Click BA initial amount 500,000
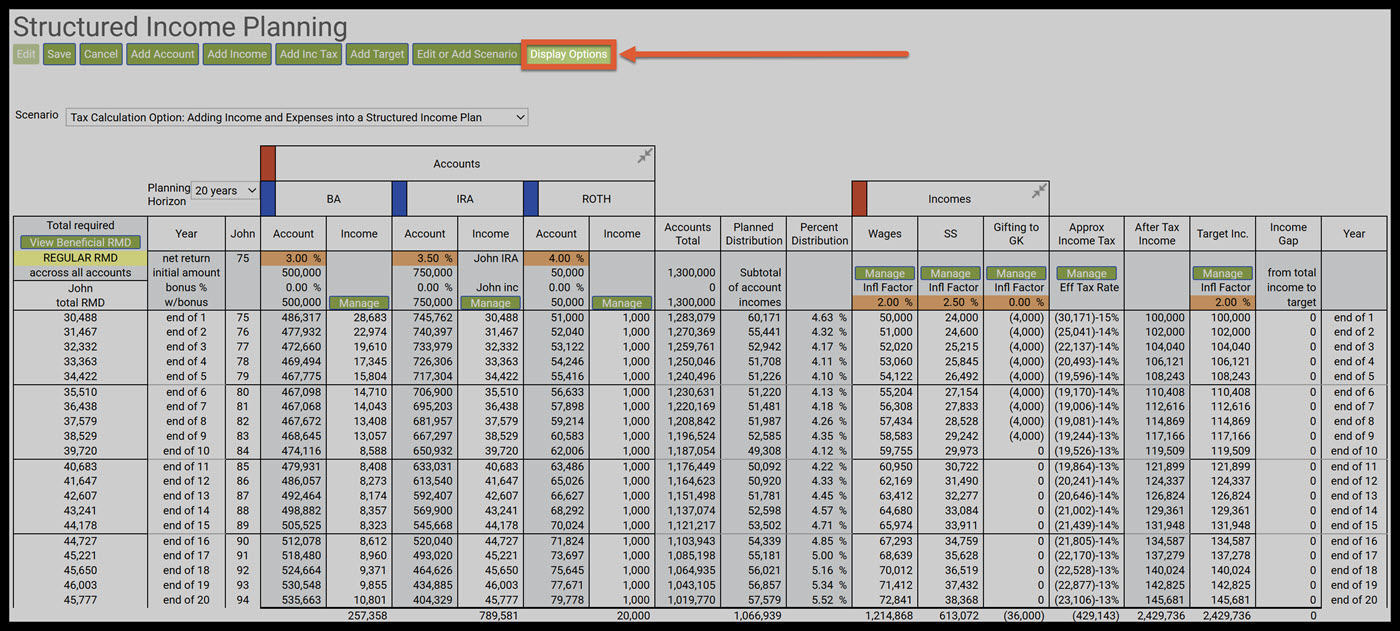1400x631 pixels. [x=301, y=273]
